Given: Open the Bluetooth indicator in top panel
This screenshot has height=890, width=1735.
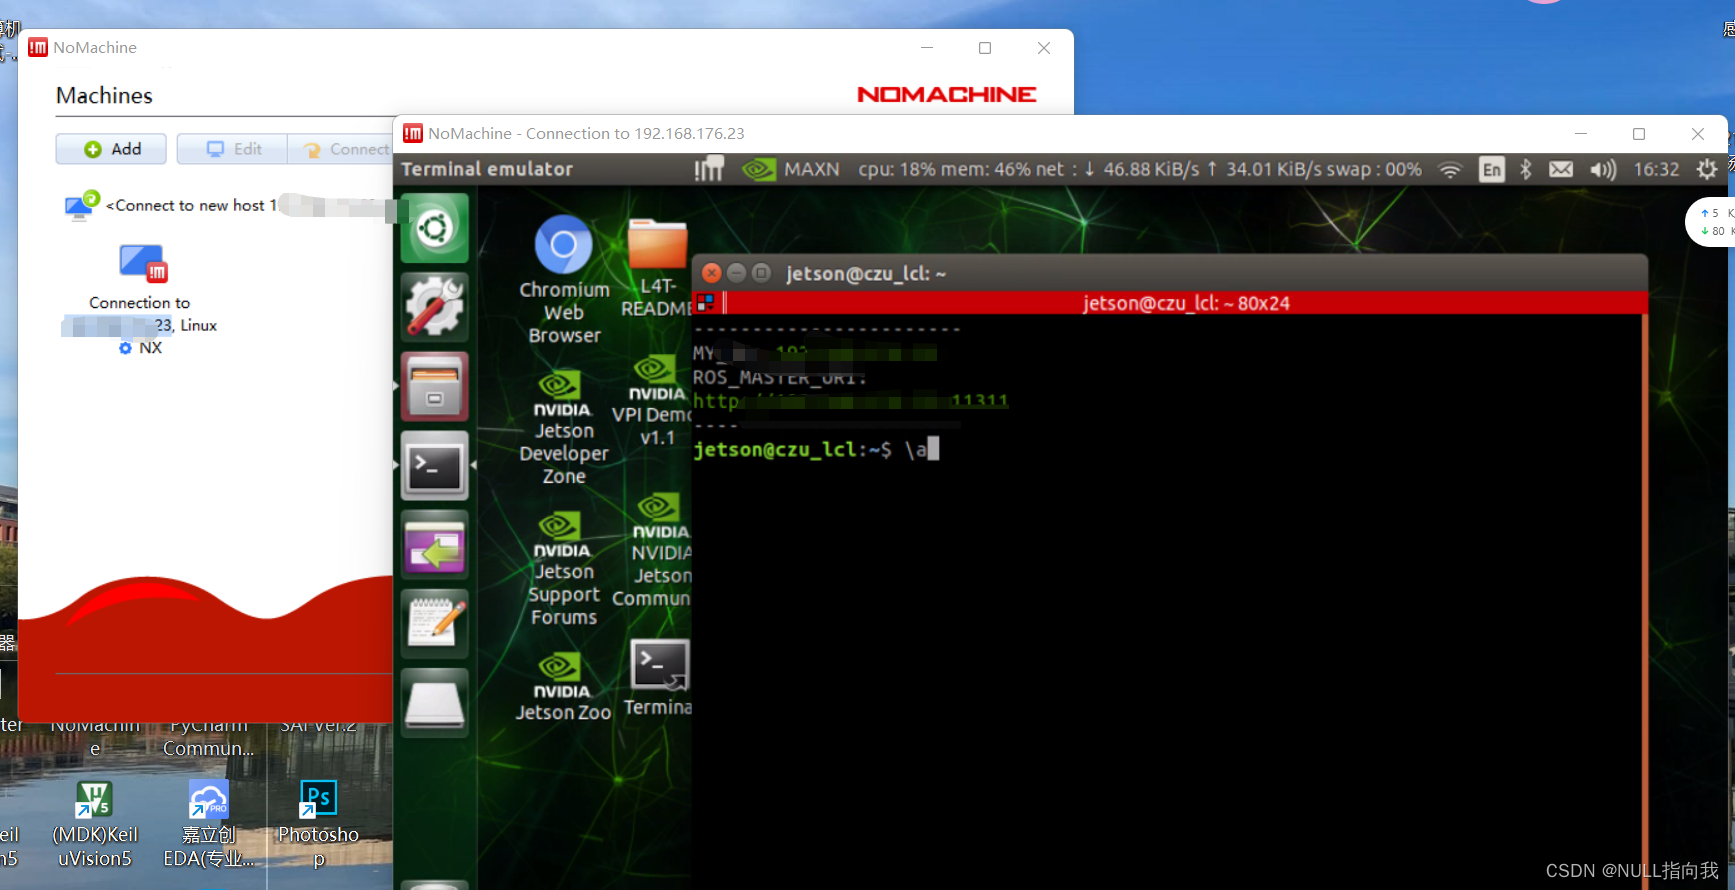Looking at the screenshot, I should tap(1526, 170).
